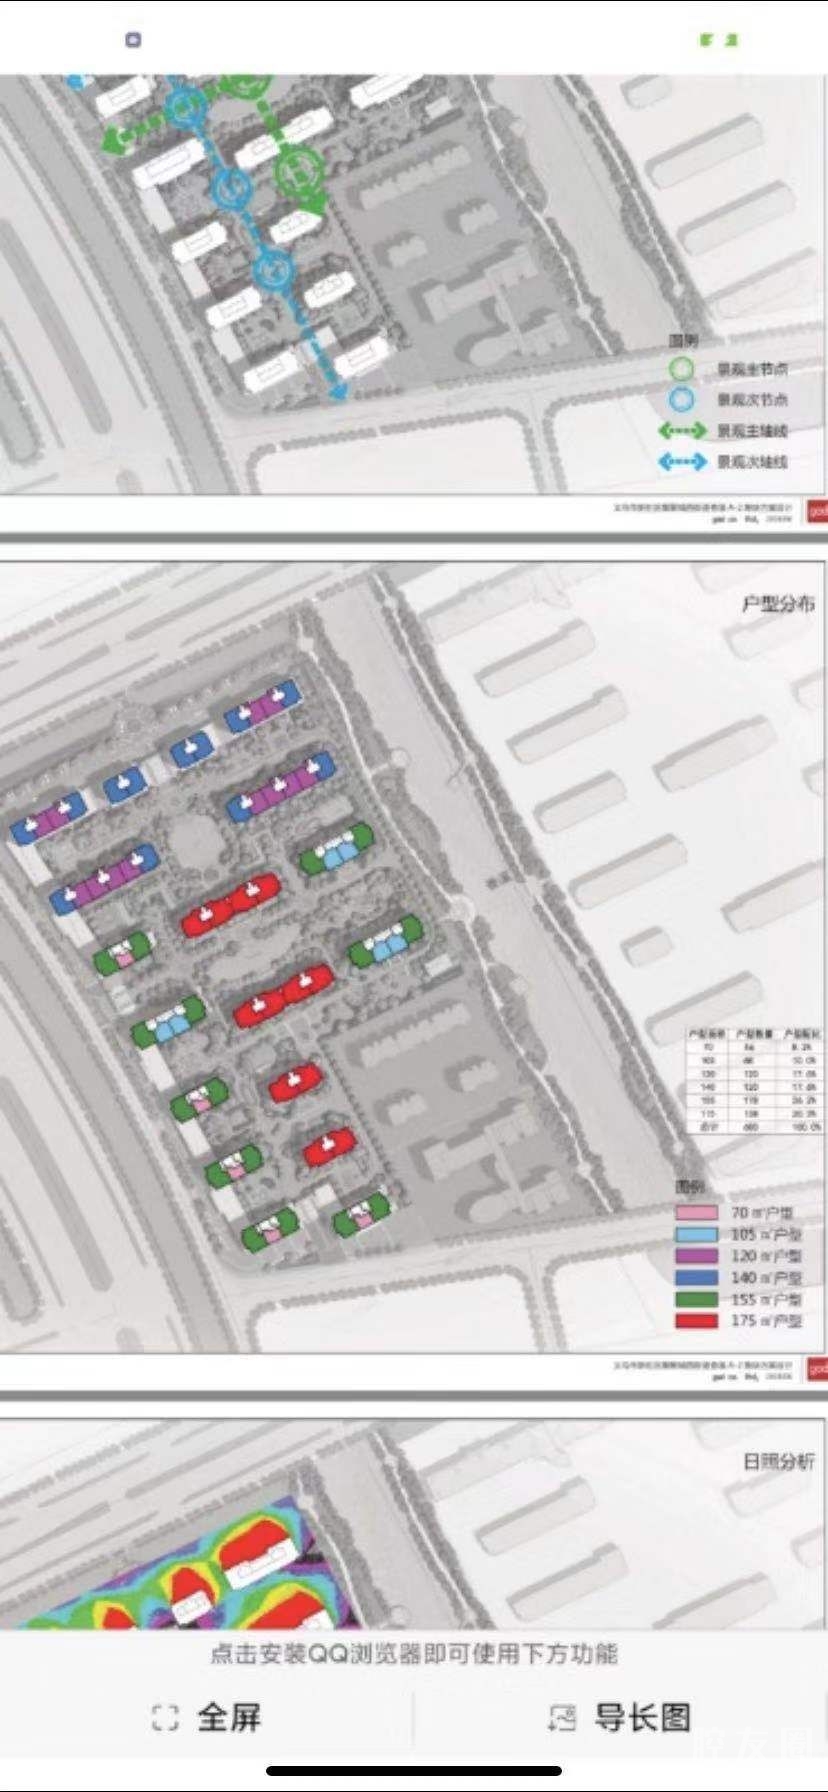Click the red 175㎡户型 legend swatch
The height and width of the screenshot is (1792, 828).
[696, 1321]
